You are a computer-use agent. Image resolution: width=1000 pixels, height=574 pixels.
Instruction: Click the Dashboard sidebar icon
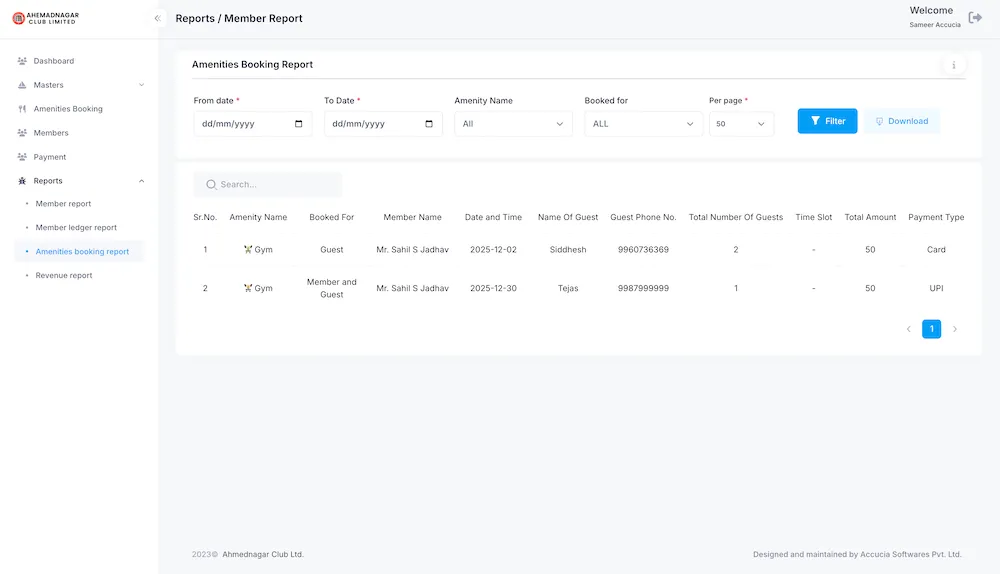point(22,61)
